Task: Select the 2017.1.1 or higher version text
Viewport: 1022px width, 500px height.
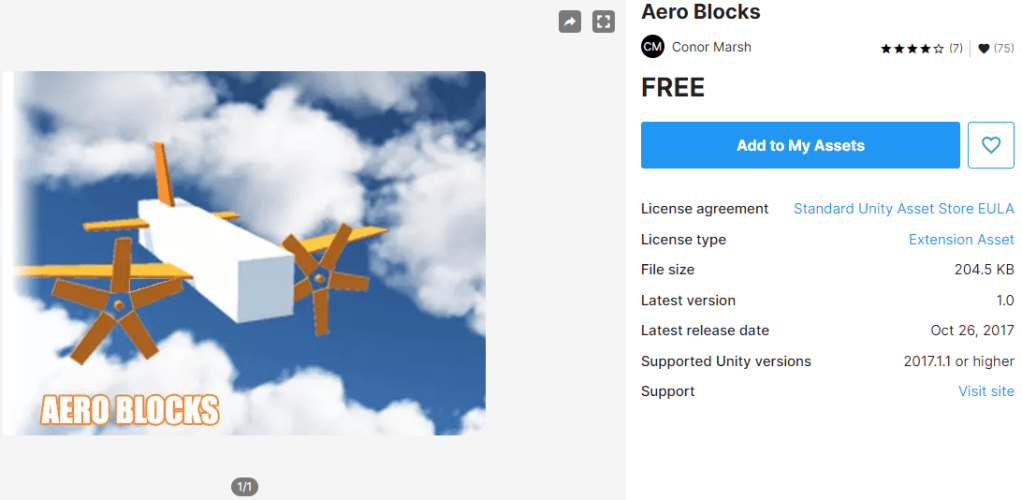Action: 958,361
